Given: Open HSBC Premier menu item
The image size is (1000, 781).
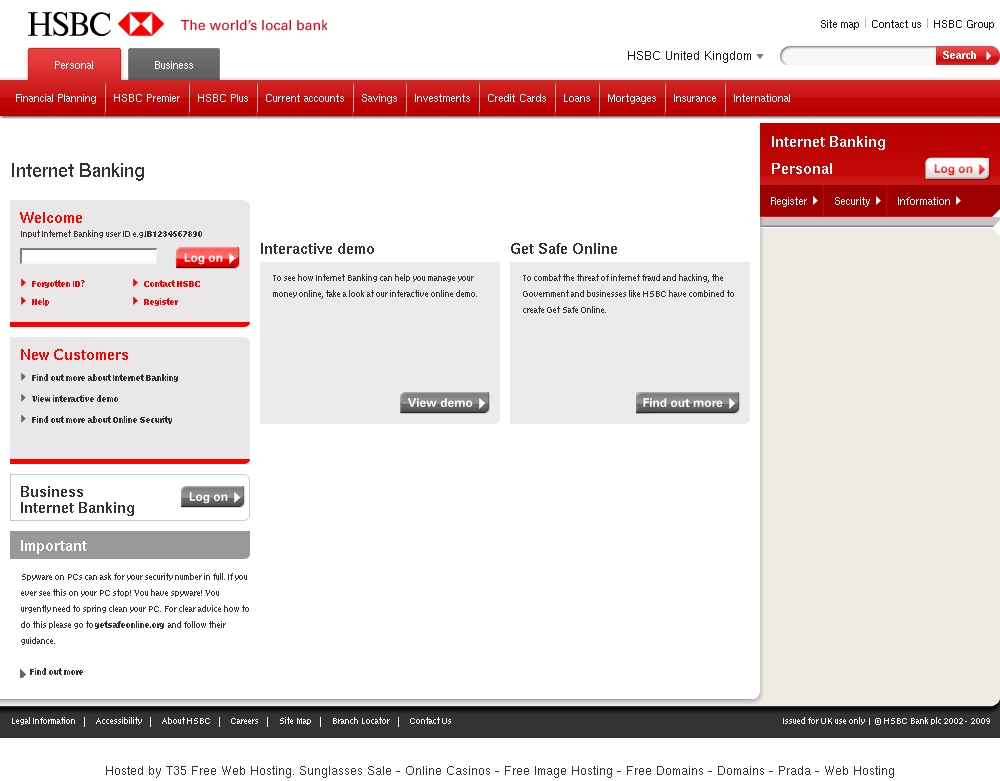Looking at the screenshot, I should coord(147,98).
